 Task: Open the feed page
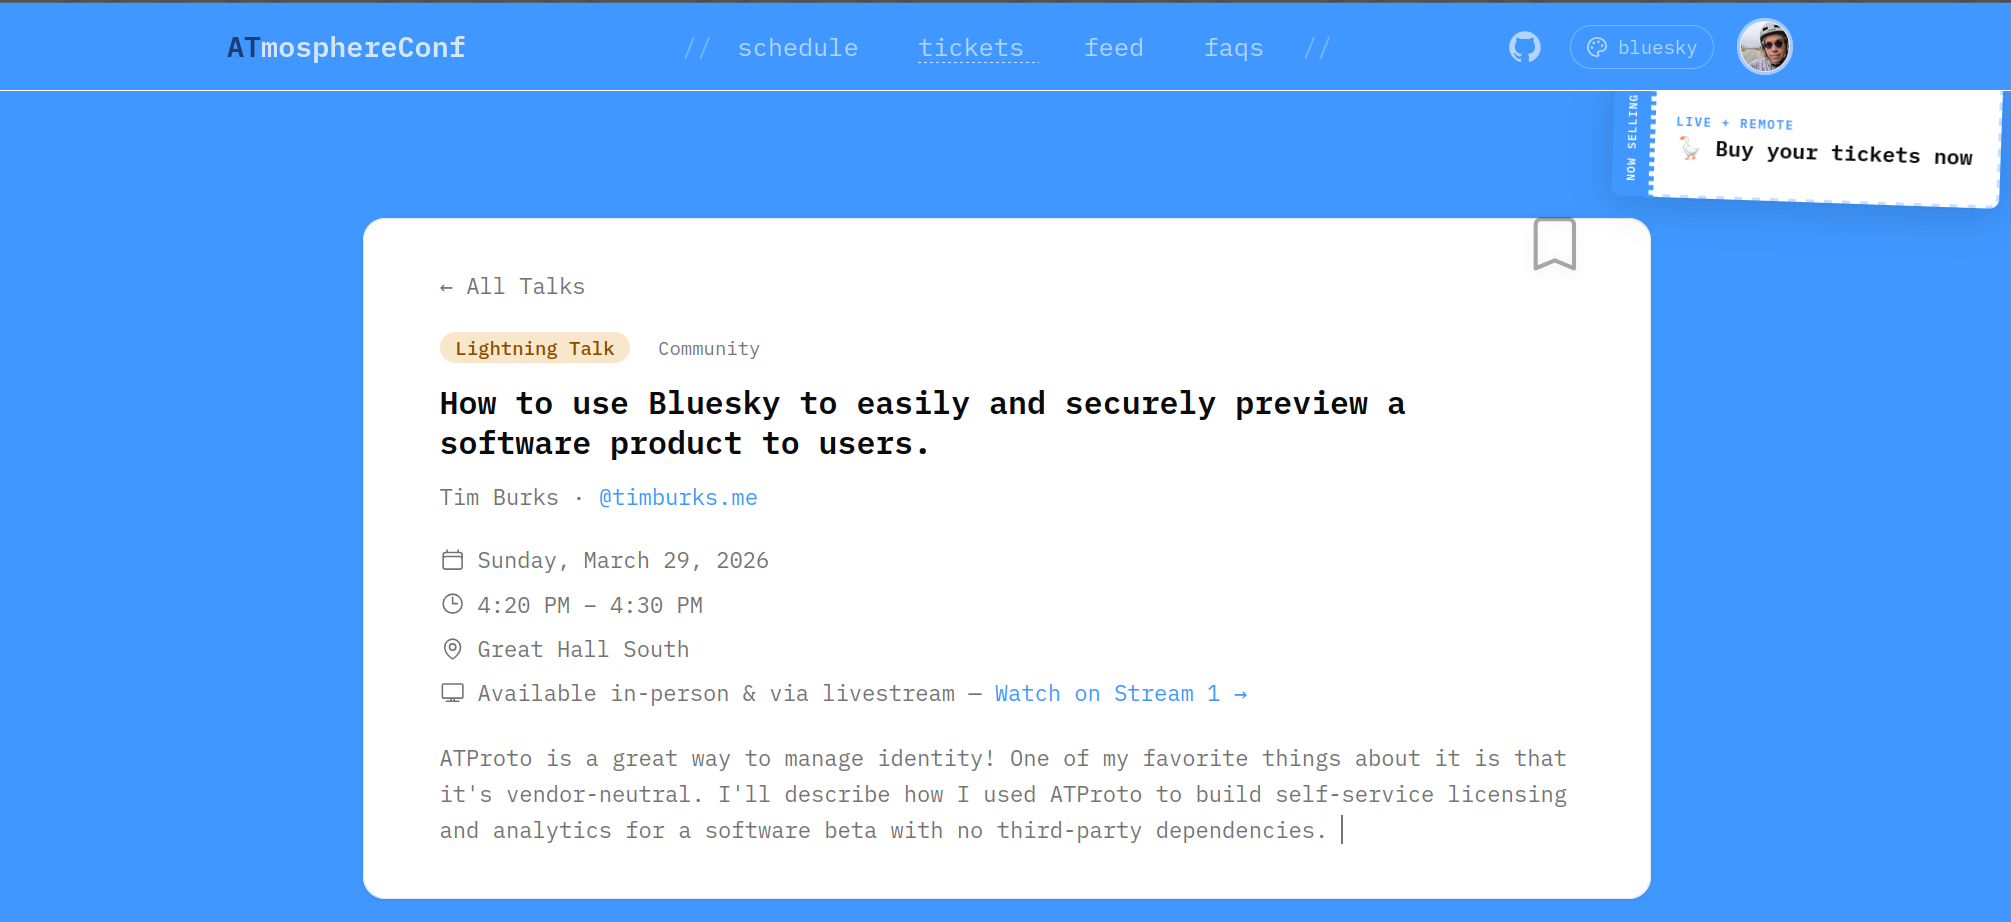pos(1113,48)
